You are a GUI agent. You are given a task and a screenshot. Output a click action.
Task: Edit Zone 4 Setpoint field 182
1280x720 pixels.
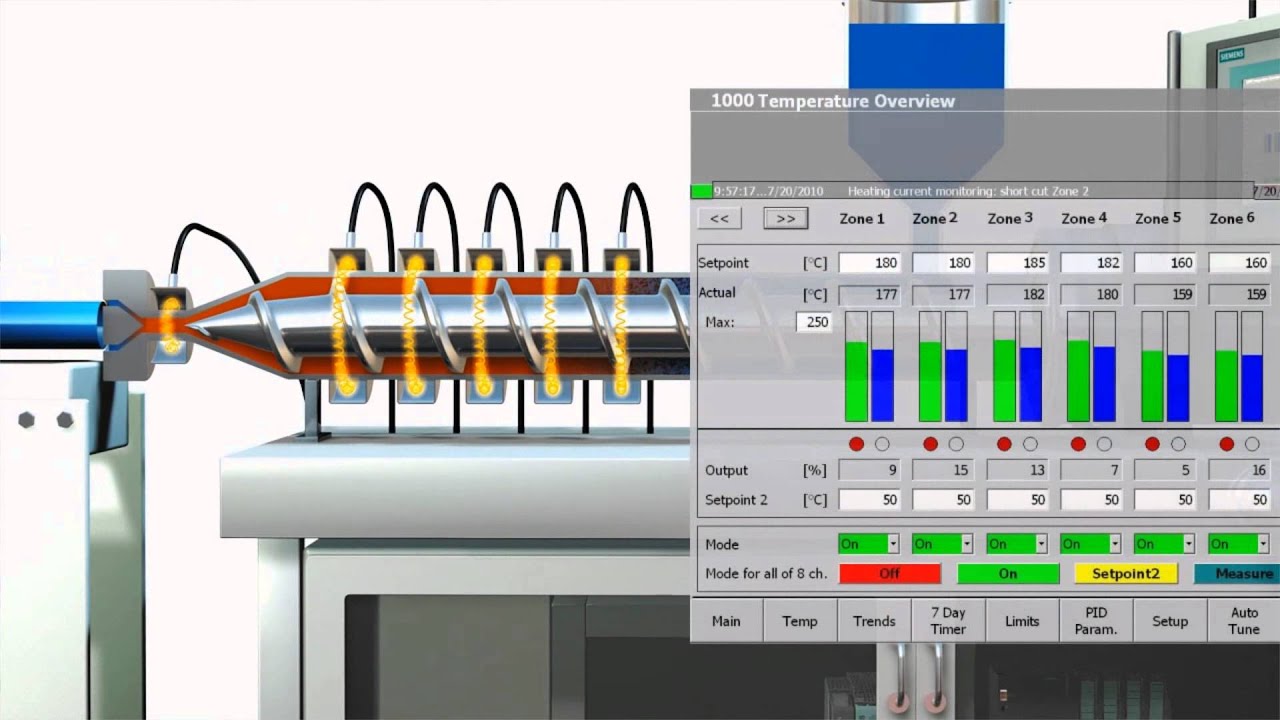click(x=1091, y=263)
